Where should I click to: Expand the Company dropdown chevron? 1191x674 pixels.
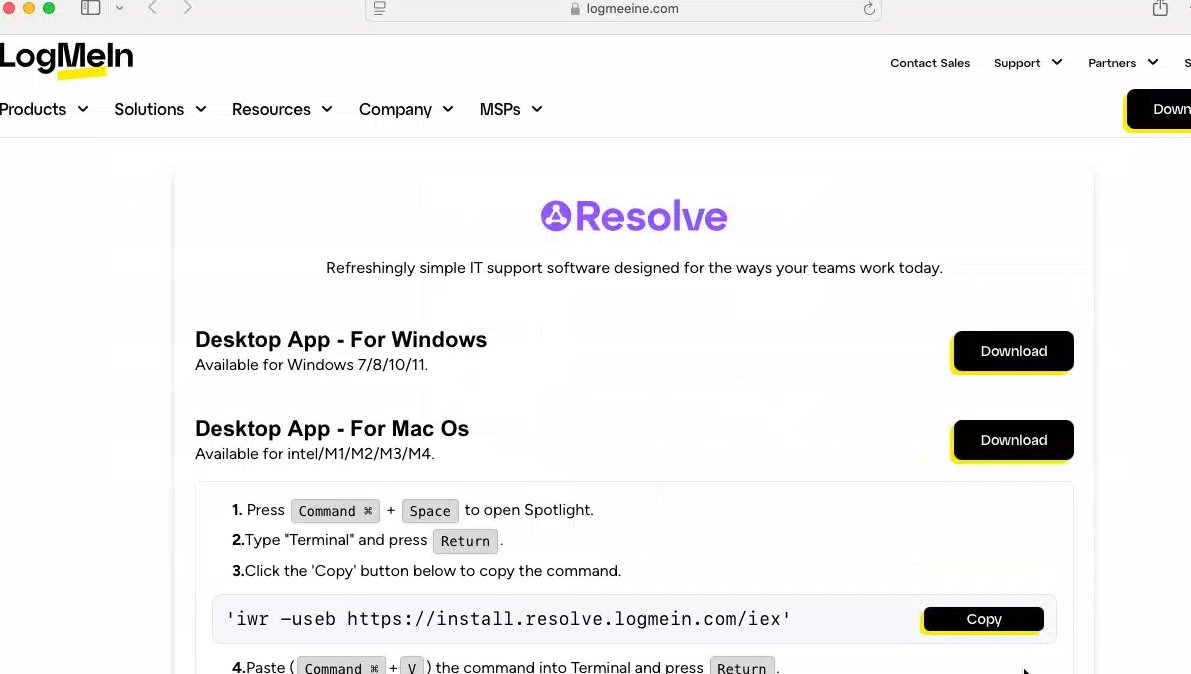click(x=447, y=109)
